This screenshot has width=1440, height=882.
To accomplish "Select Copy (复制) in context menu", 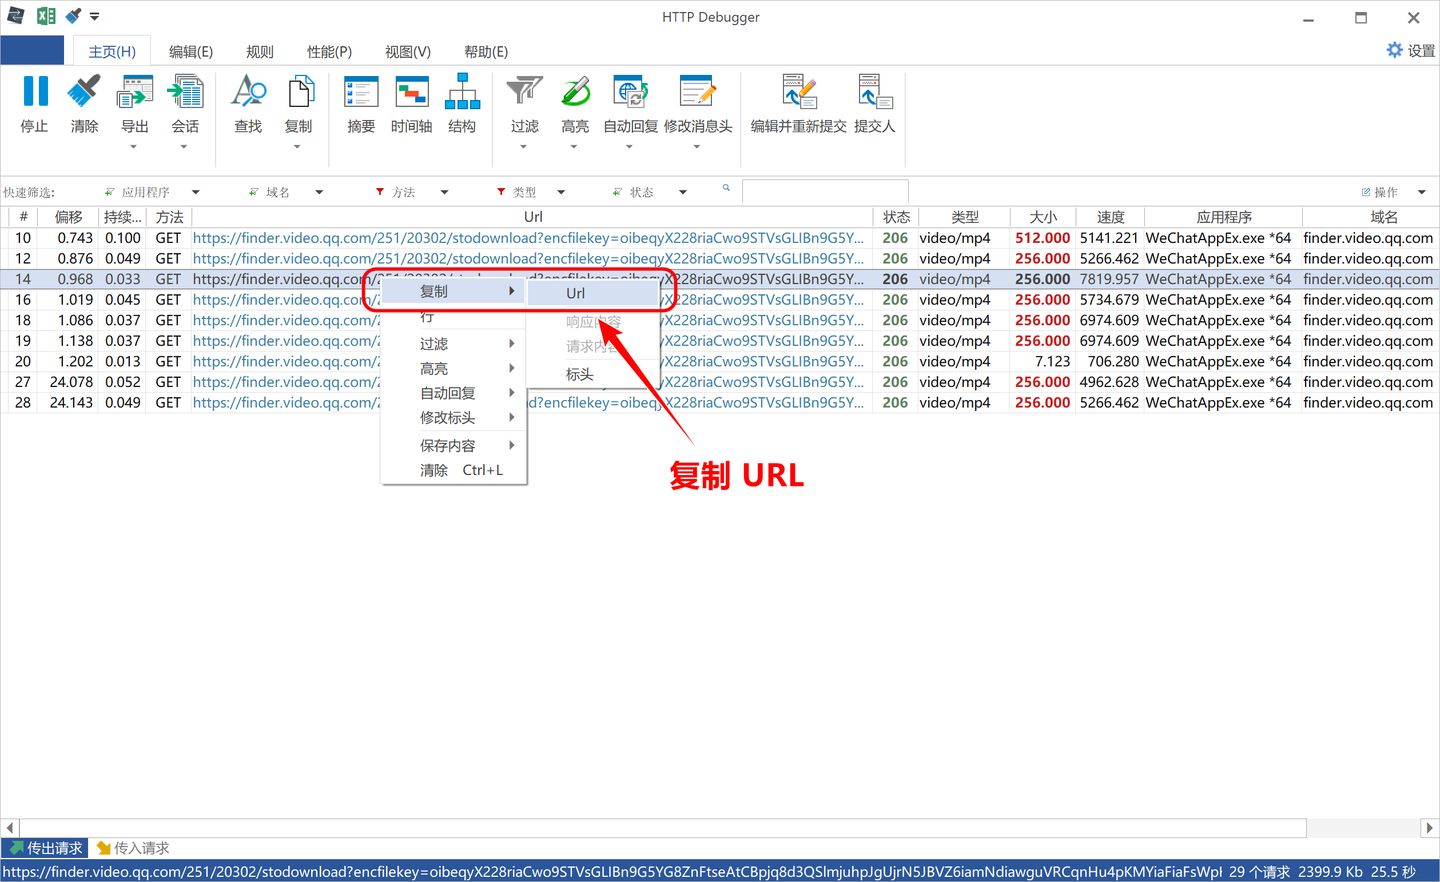I will (x=454, y=291).
